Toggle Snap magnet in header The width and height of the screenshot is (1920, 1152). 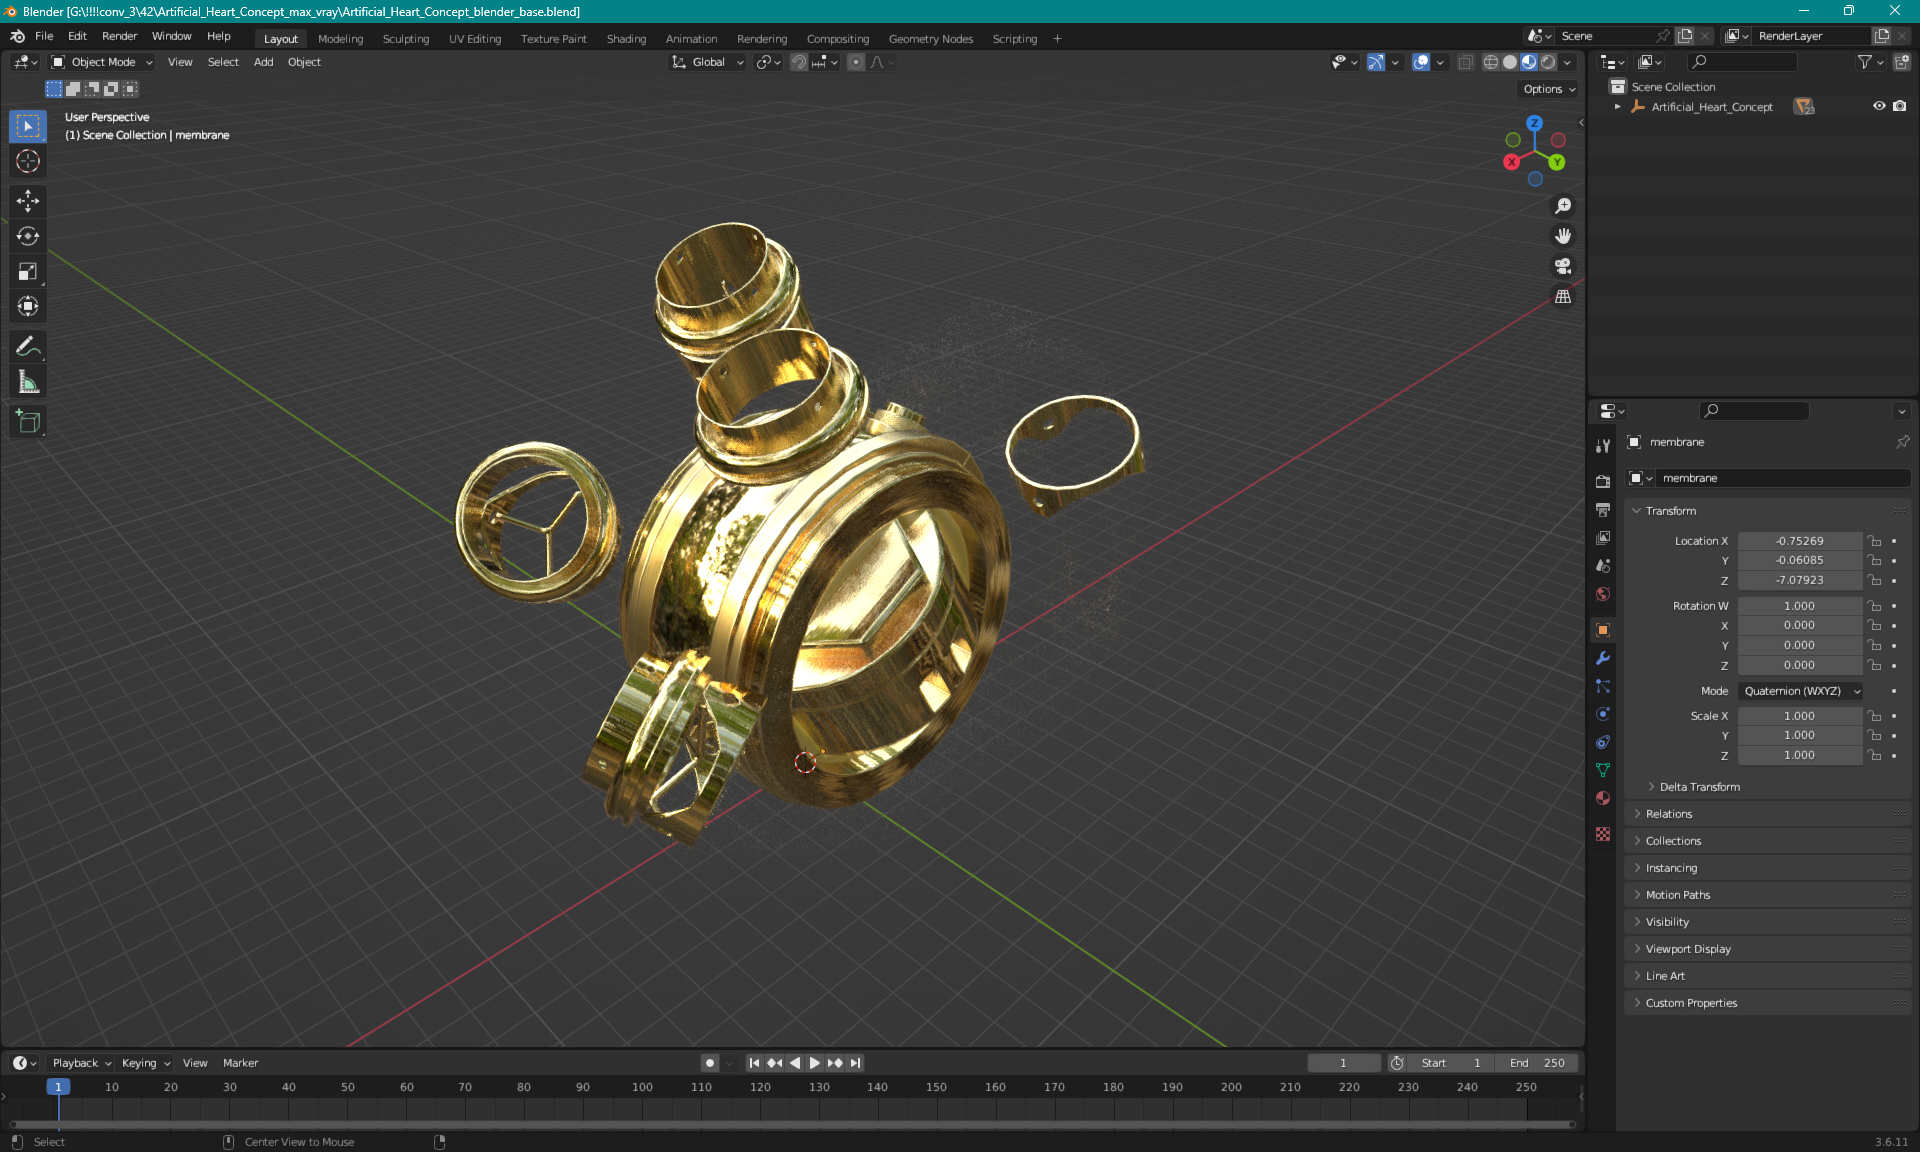(x=799, y=62)
